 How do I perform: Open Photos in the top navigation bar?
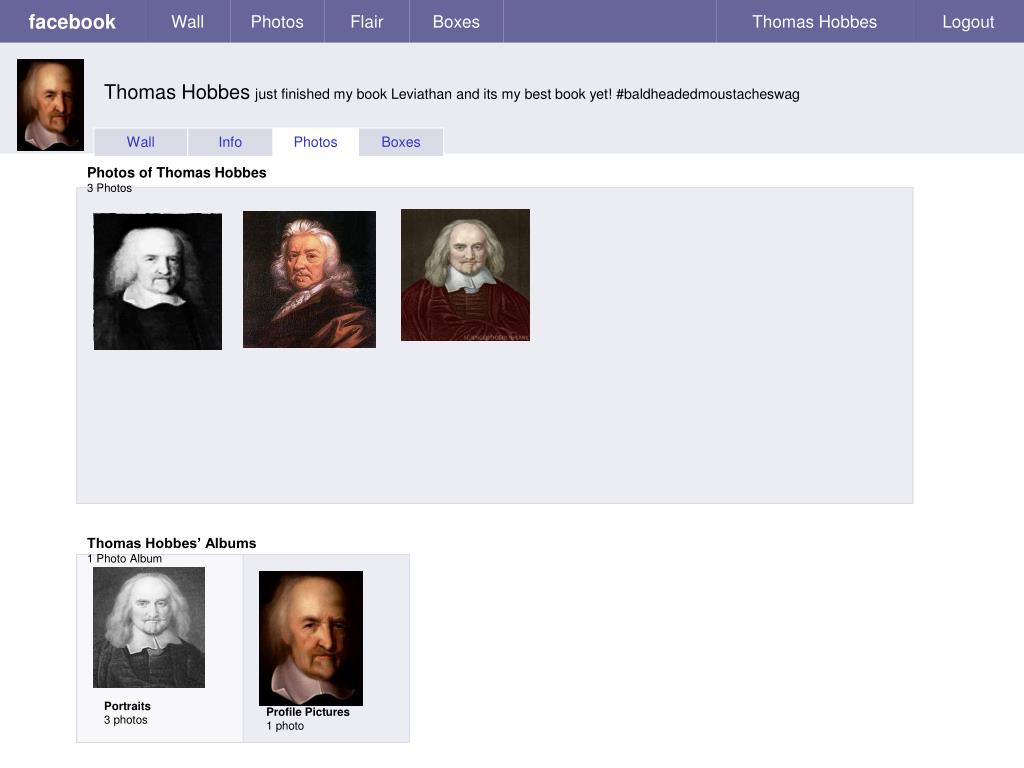(x=277, y=22)
